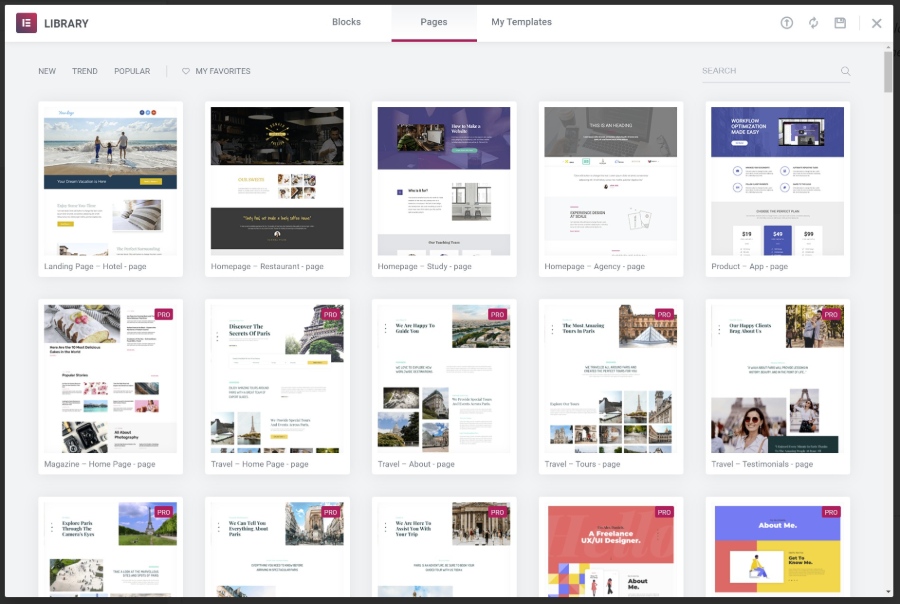Click PRO badge on About Me template
900x604 pixels.
point(831,512)
